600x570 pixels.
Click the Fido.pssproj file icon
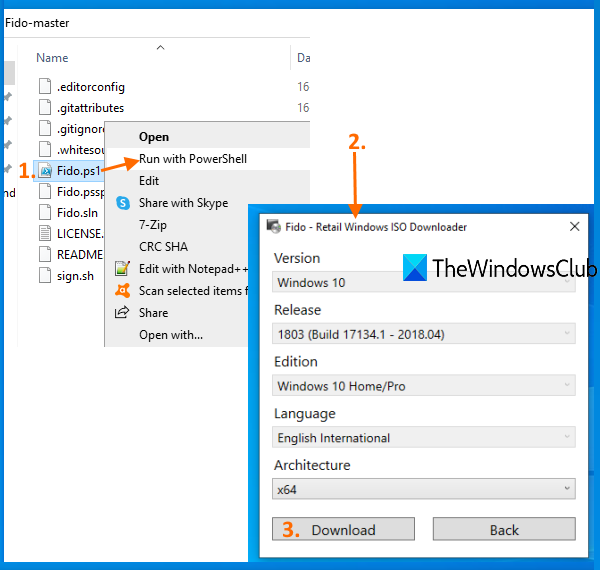[45, 191]
